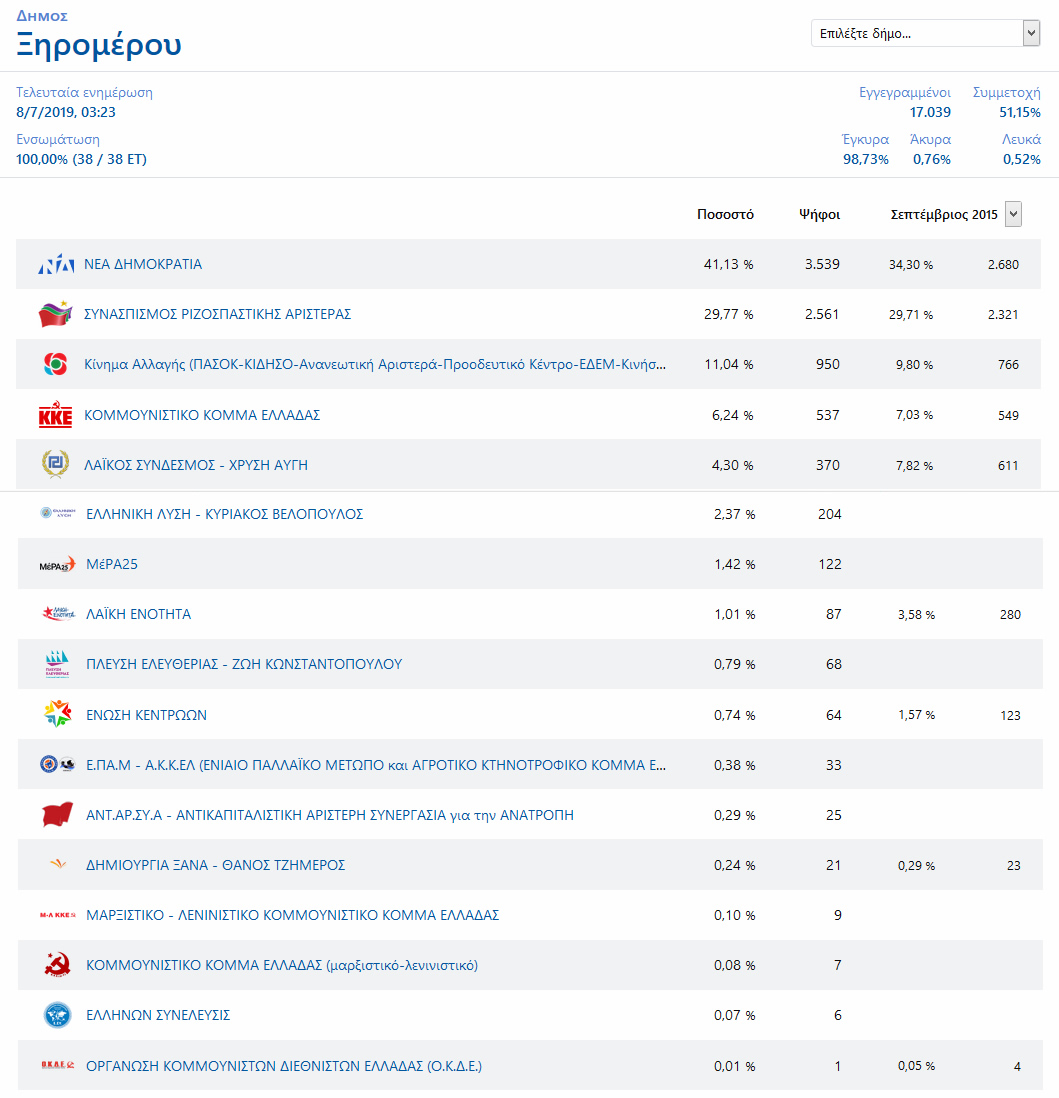Click Δημιουργία Ξανά 2015 votes 23
Viewport: 1059px width, 1098px height.
[1013, 866]
